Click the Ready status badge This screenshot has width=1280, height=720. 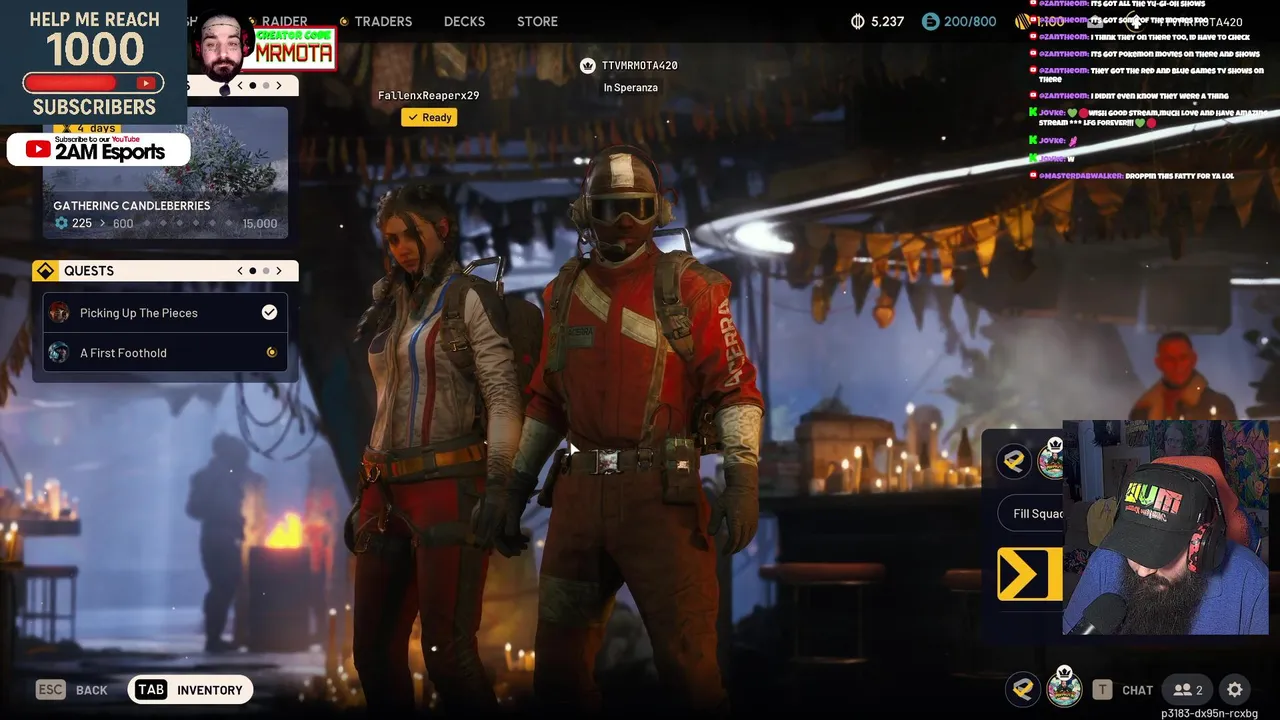[429, 117]
